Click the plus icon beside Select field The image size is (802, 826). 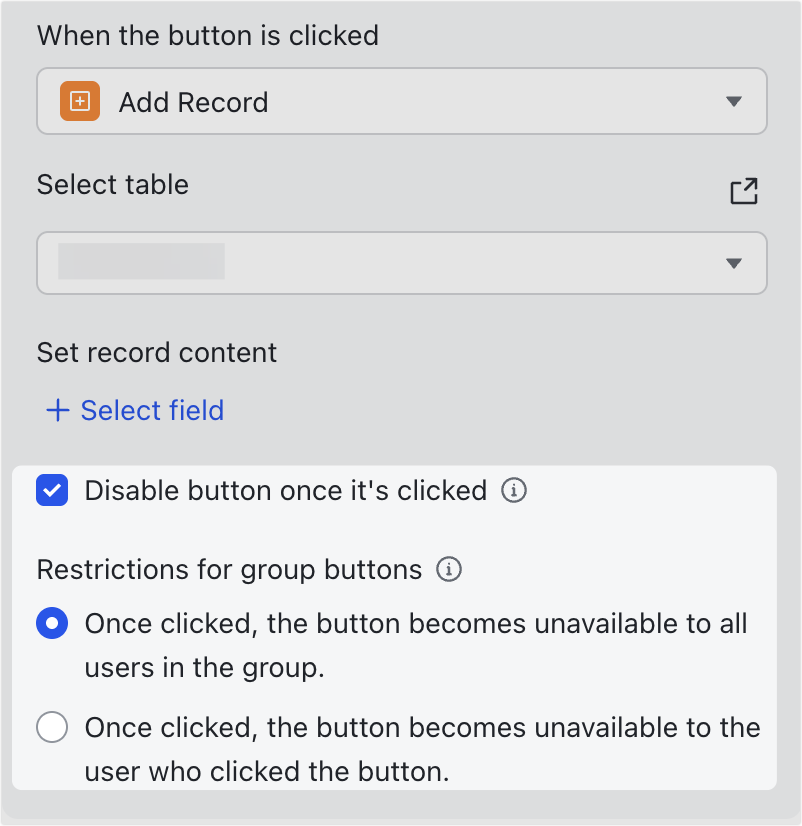(x=58, y=411)
